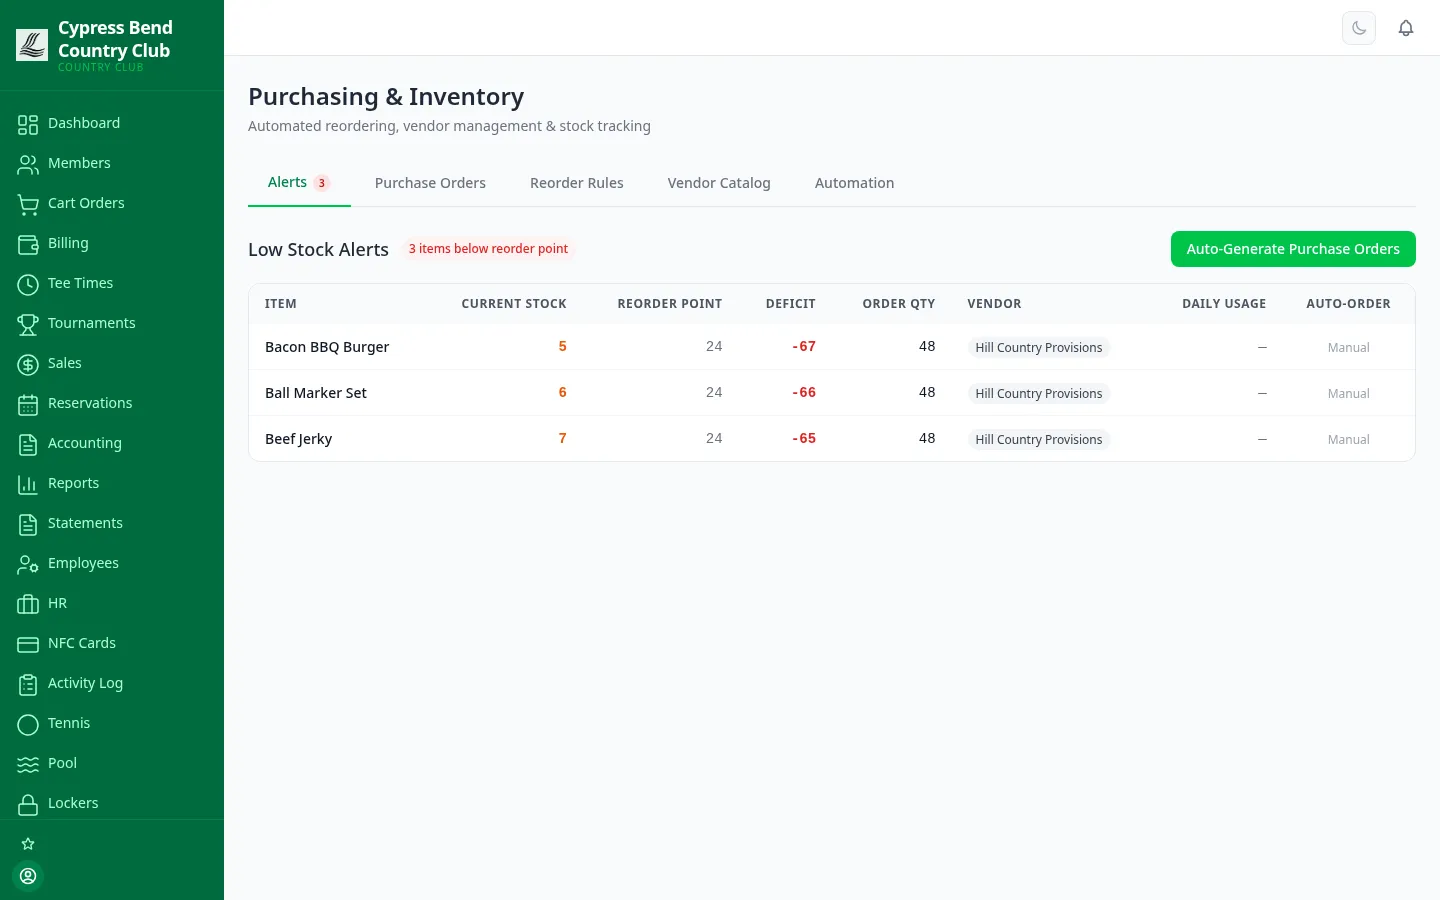The width and height of the screenshot is (1440, 900).
Task: Open notifications bell
Action: pos(1406,28)
